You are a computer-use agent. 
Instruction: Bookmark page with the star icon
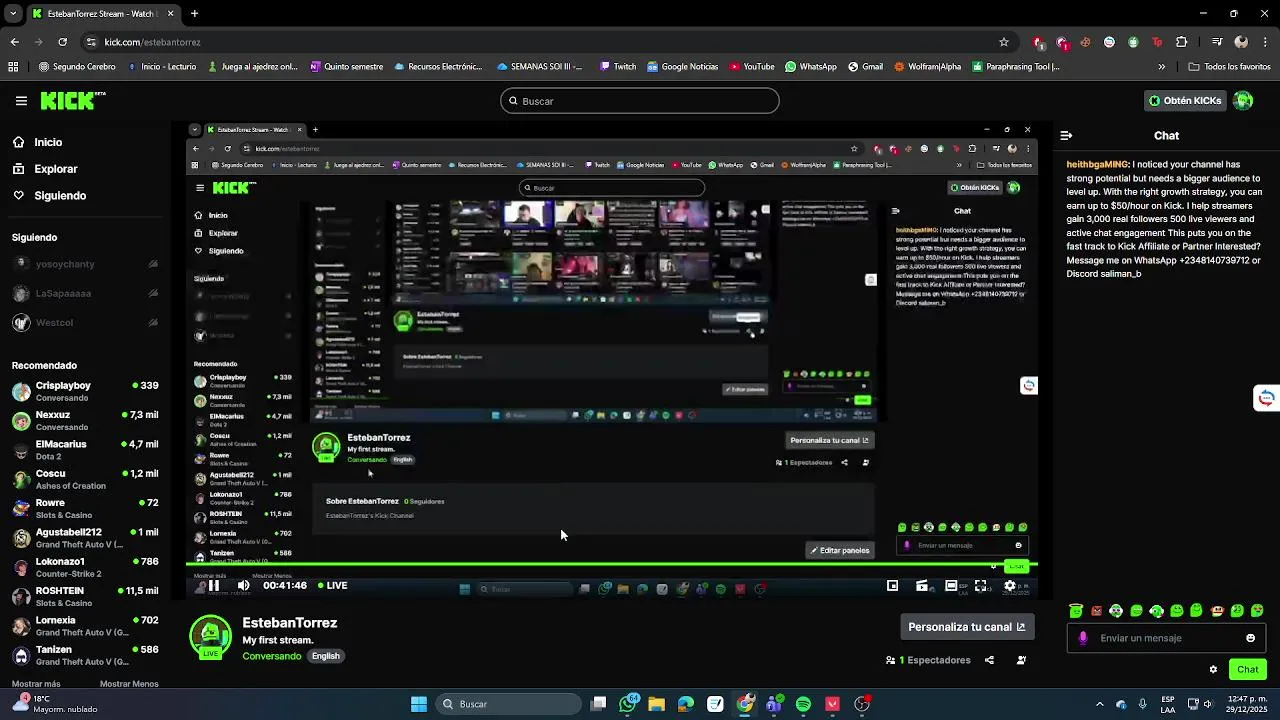1004,42
